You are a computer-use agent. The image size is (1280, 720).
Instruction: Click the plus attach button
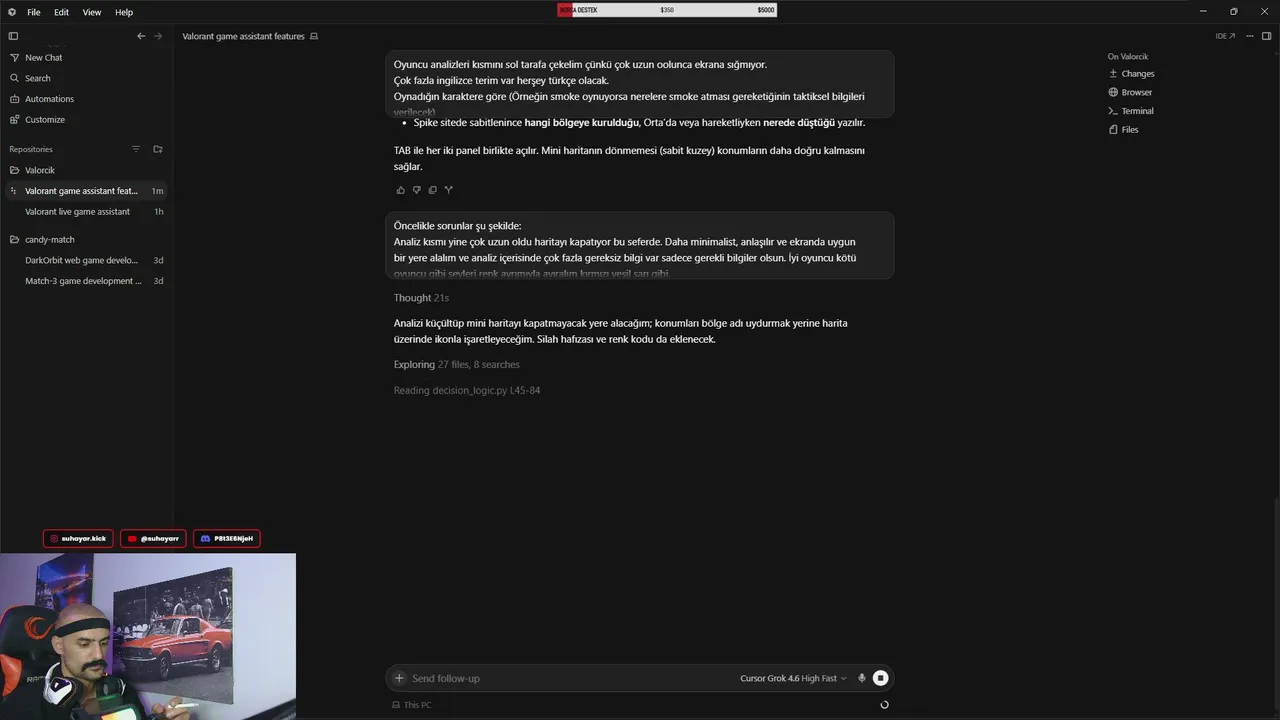(399, 678)
